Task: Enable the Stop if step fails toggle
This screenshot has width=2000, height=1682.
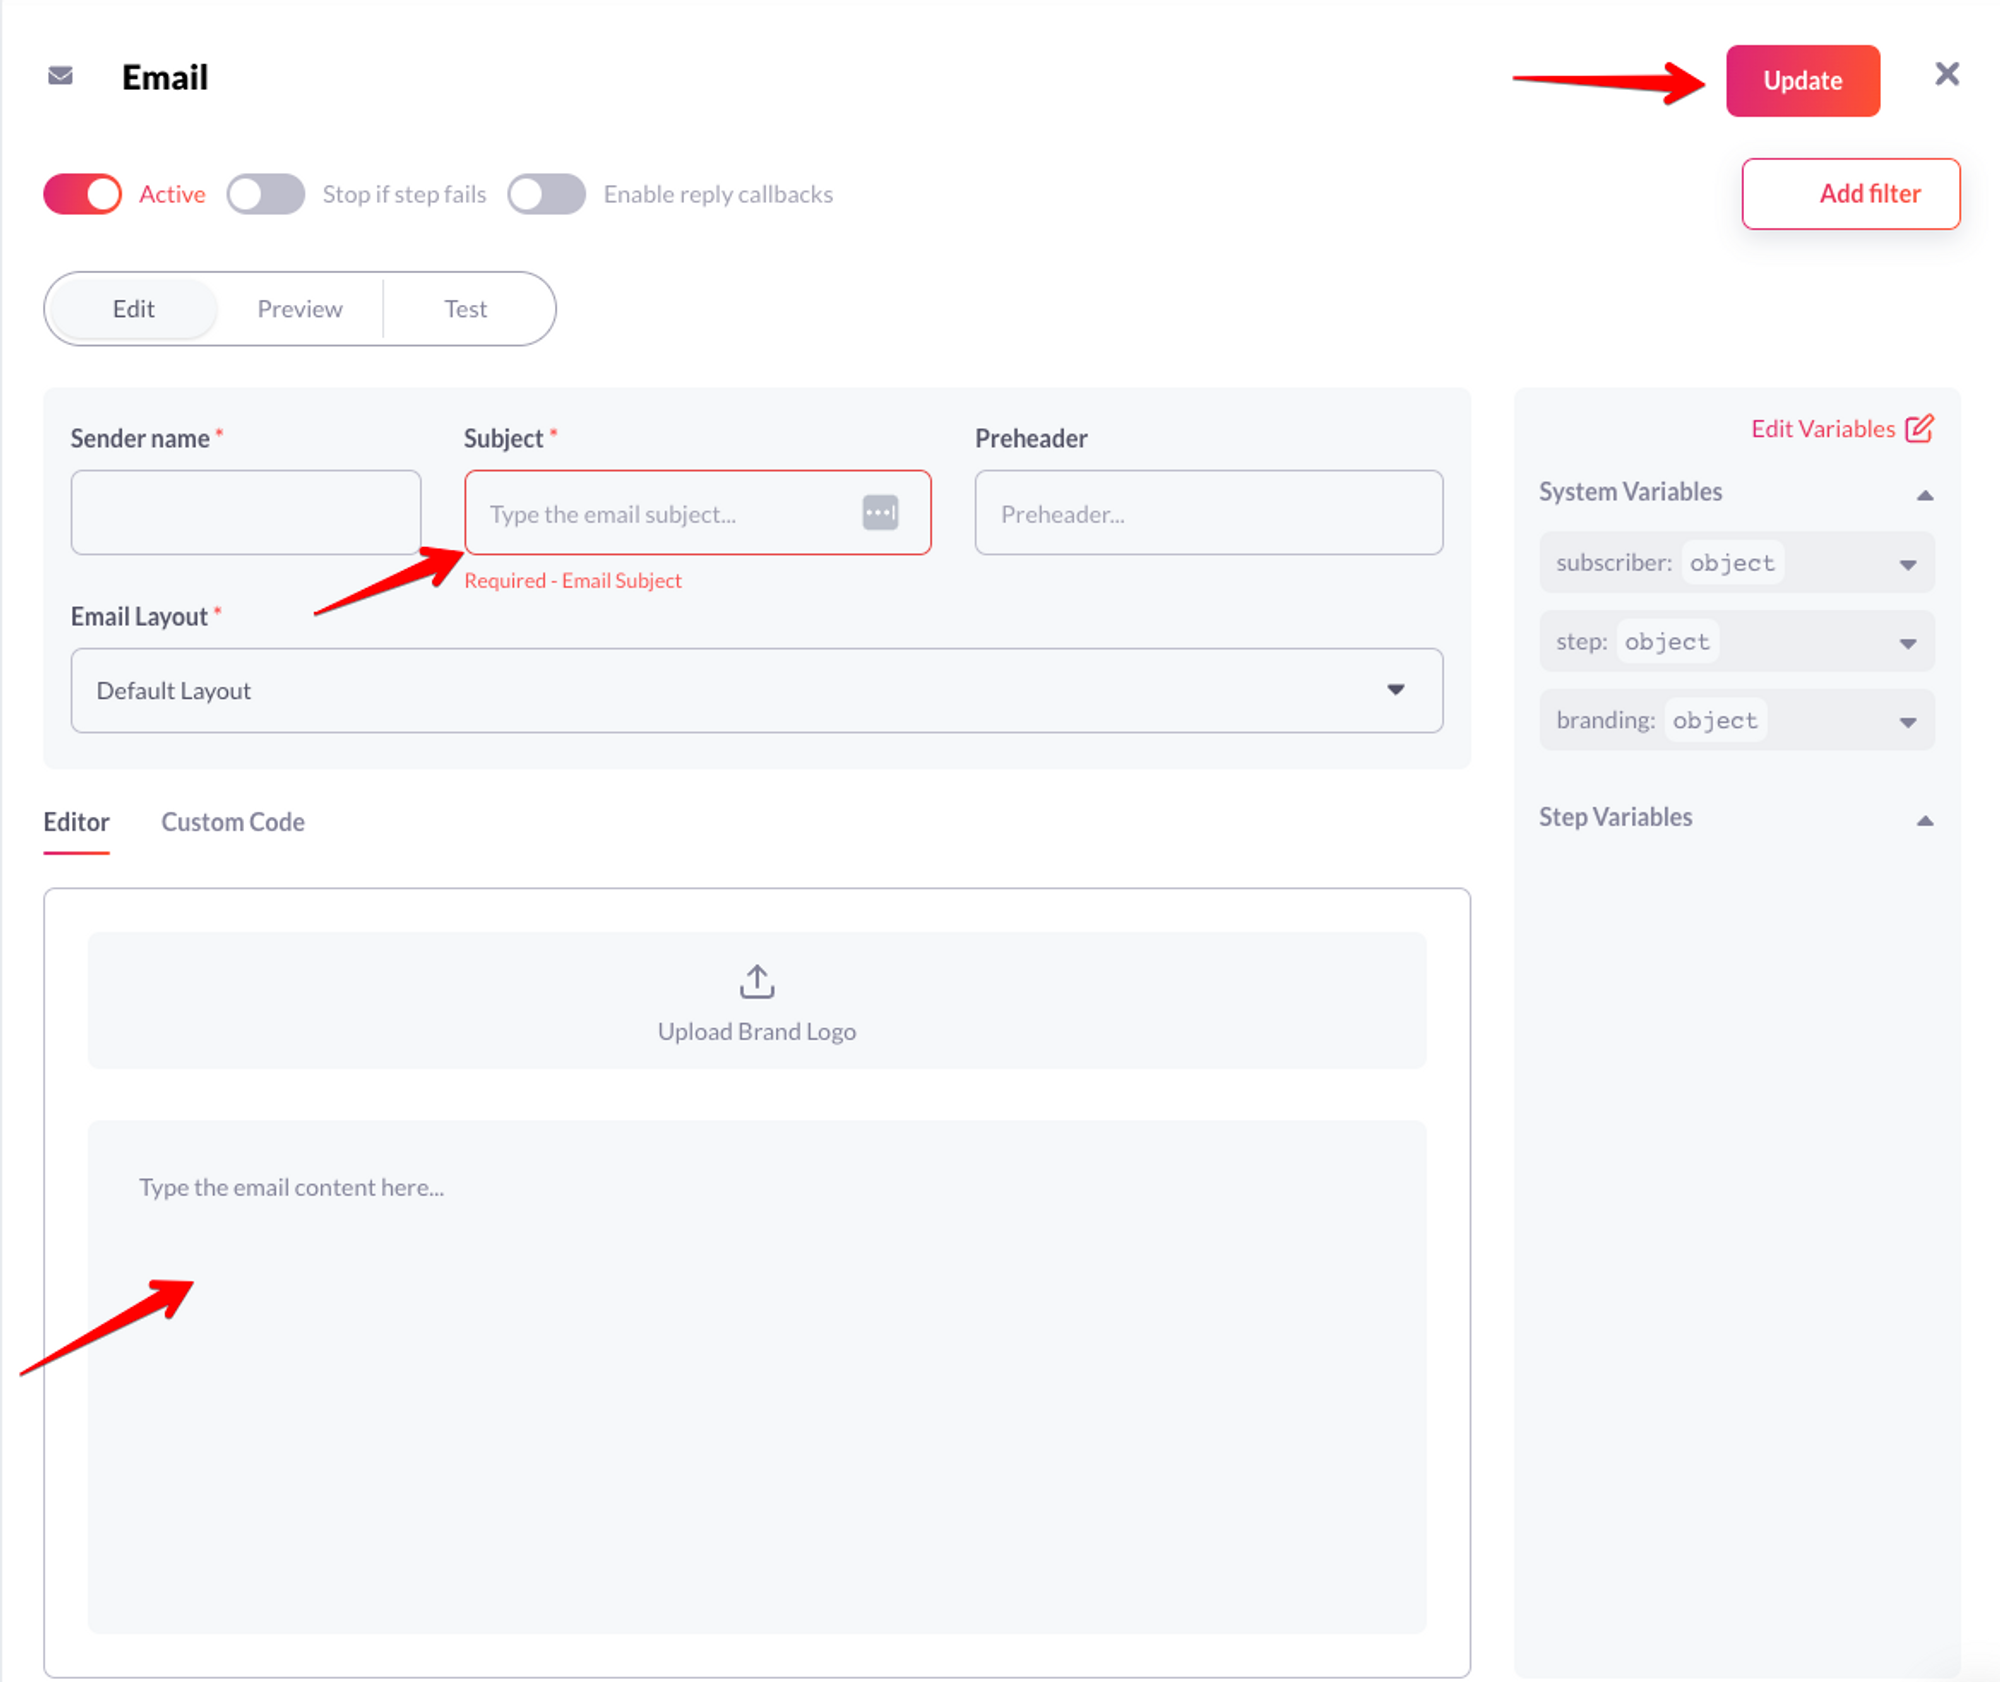Action: coord(266,194)
